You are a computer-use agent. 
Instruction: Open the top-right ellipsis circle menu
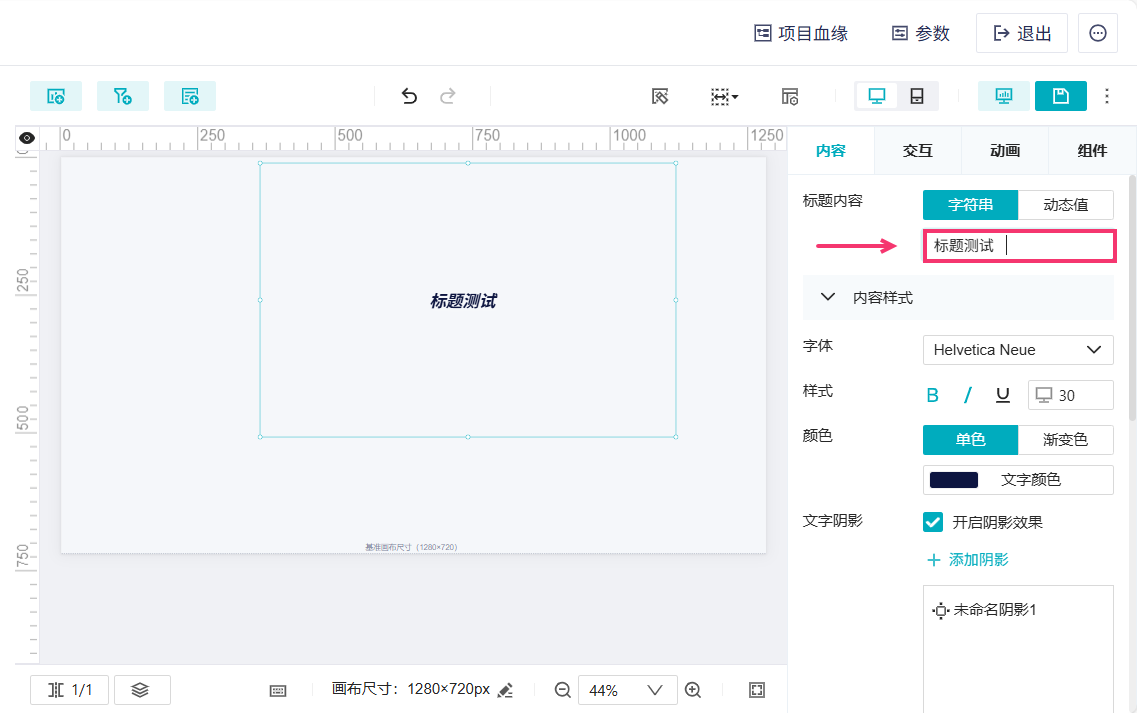(x=1098, y=33)
